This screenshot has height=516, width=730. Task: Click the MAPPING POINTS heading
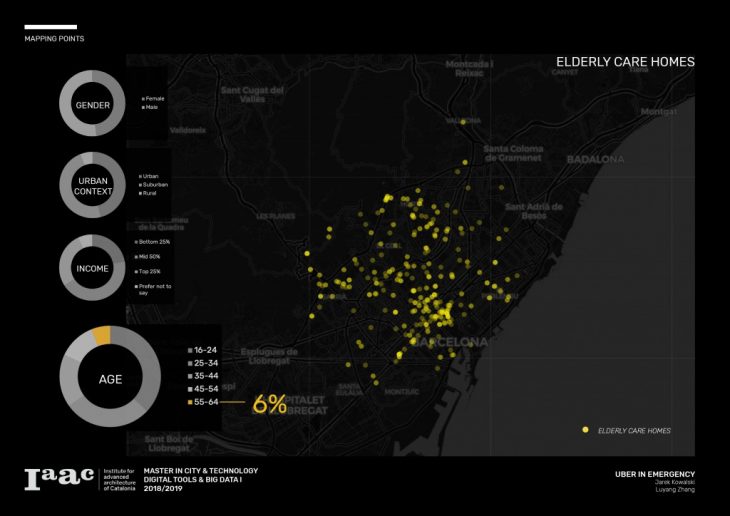coord(54,39)
